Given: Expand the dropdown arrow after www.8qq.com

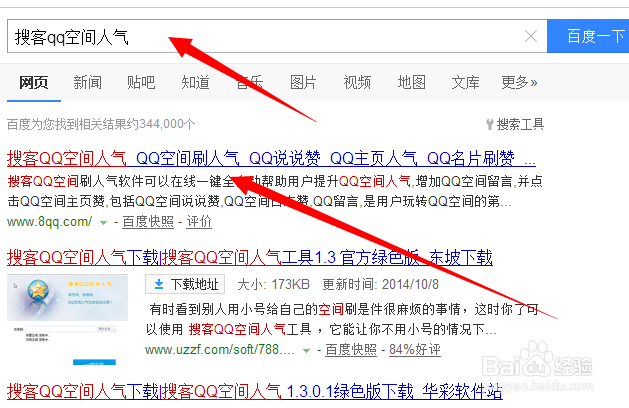Looking at the screenshot, I should (x=103, y=223).
